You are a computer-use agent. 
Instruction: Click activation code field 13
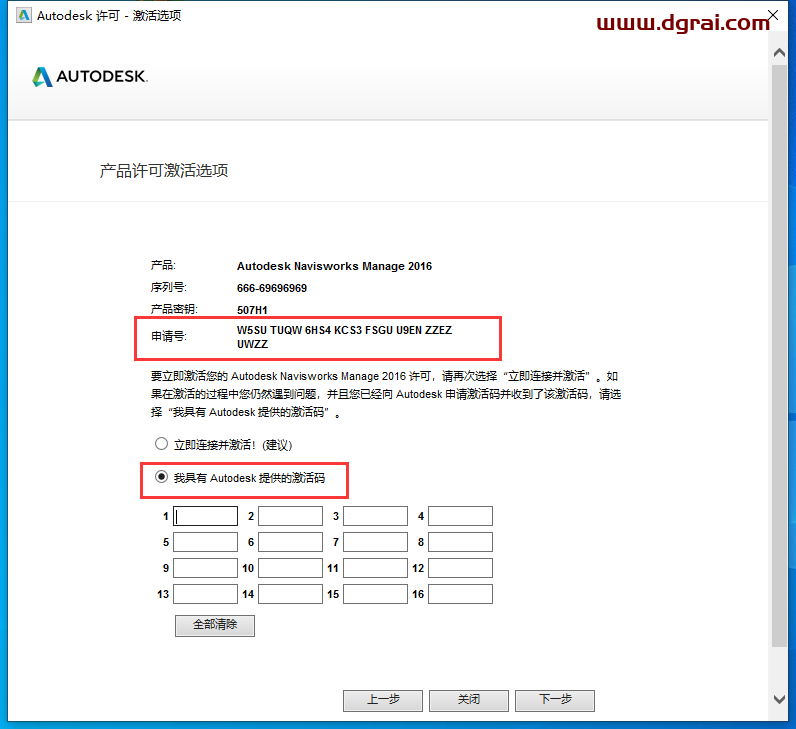click(x=206, y=594)
